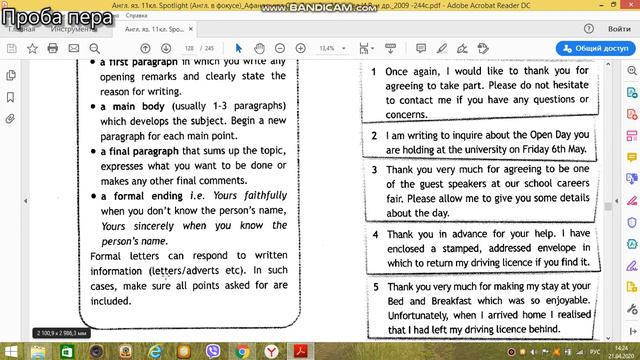This screenshot has width=640, height=360.
Task: Open the Sign document tool
Action: click(x=462, y=49)
